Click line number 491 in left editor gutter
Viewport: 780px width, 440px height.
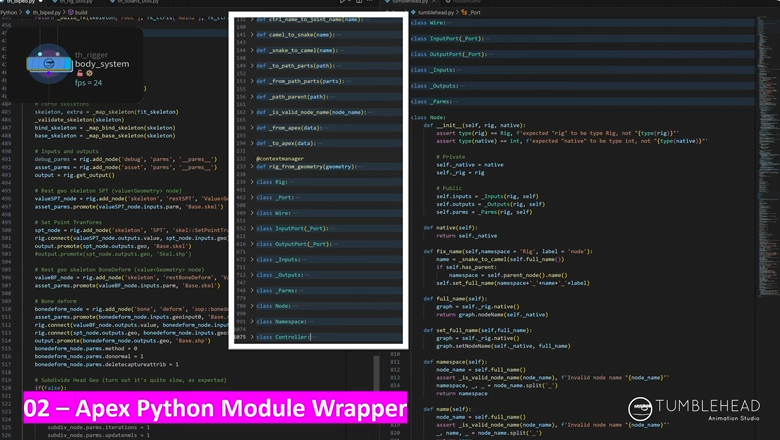(6, 159)
